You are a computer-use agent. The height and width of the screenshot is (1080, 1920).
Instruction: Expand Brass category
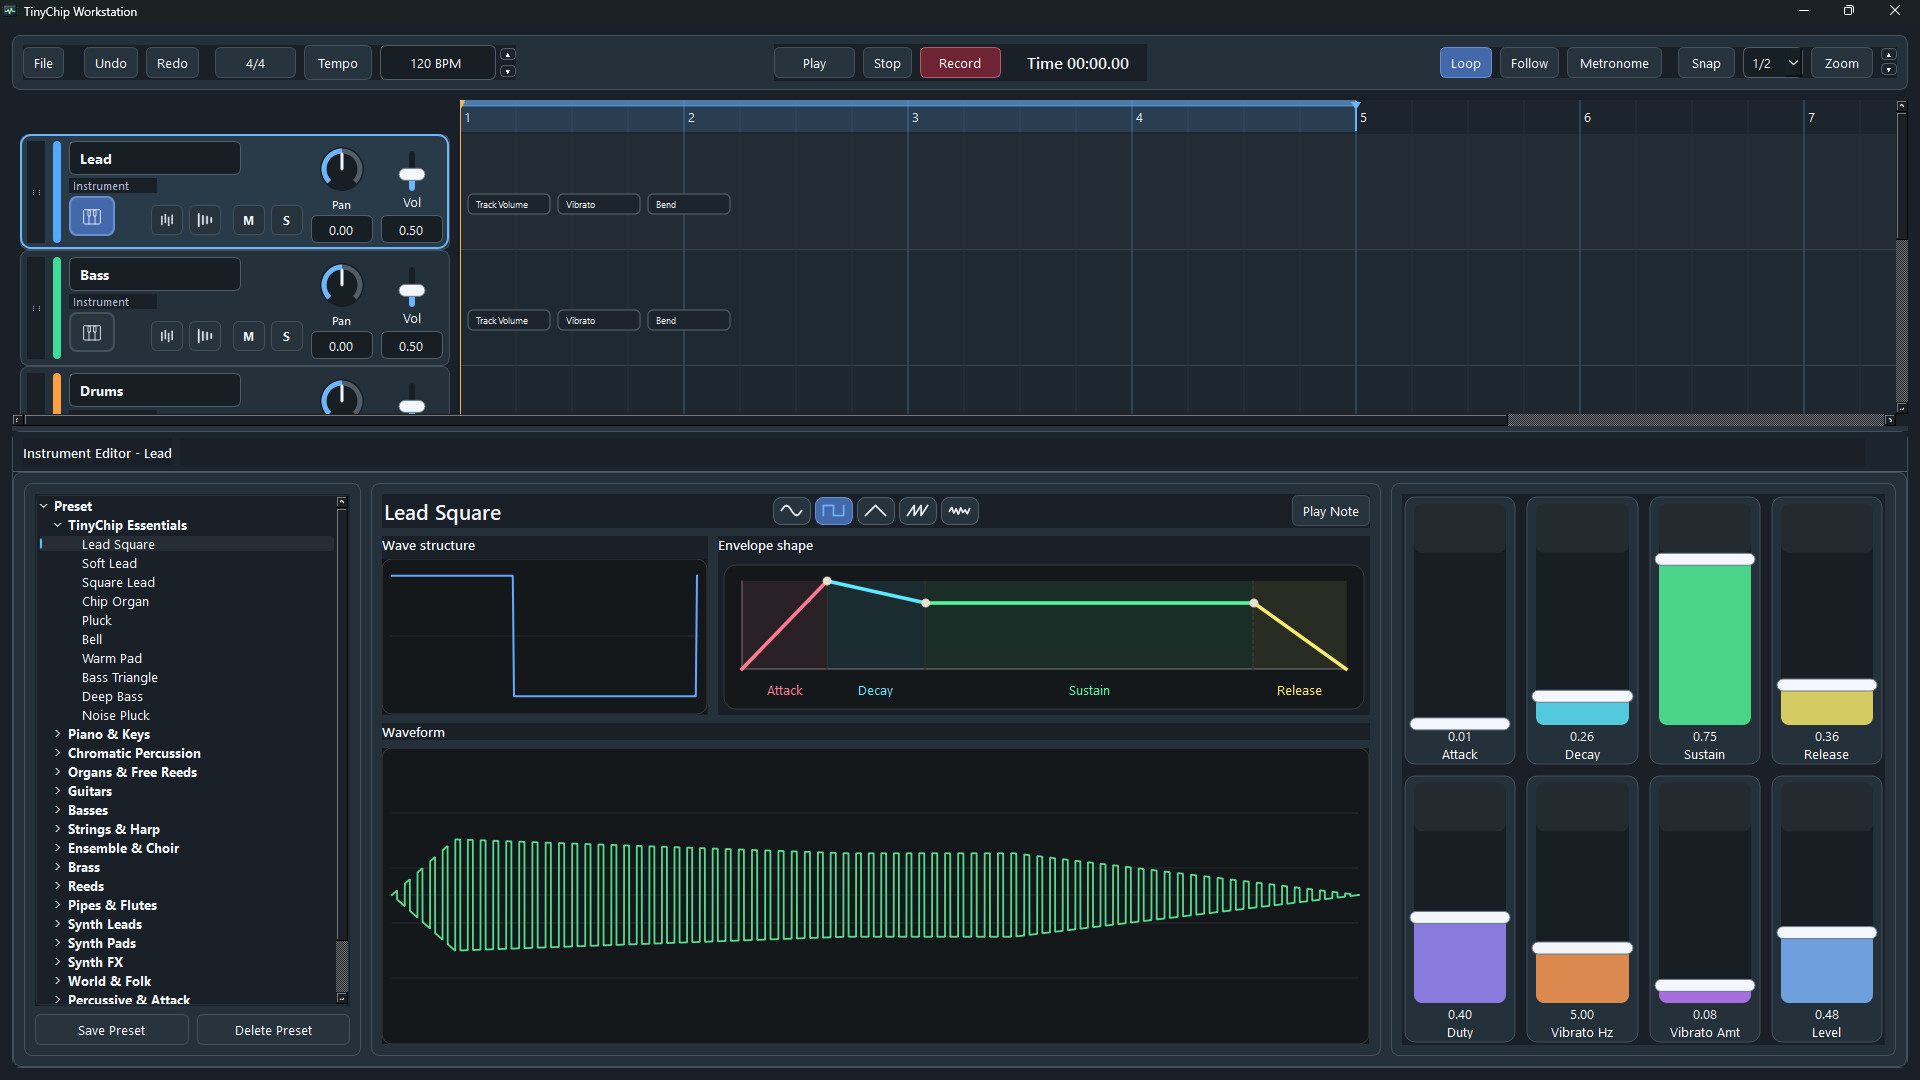pos(58,867)
